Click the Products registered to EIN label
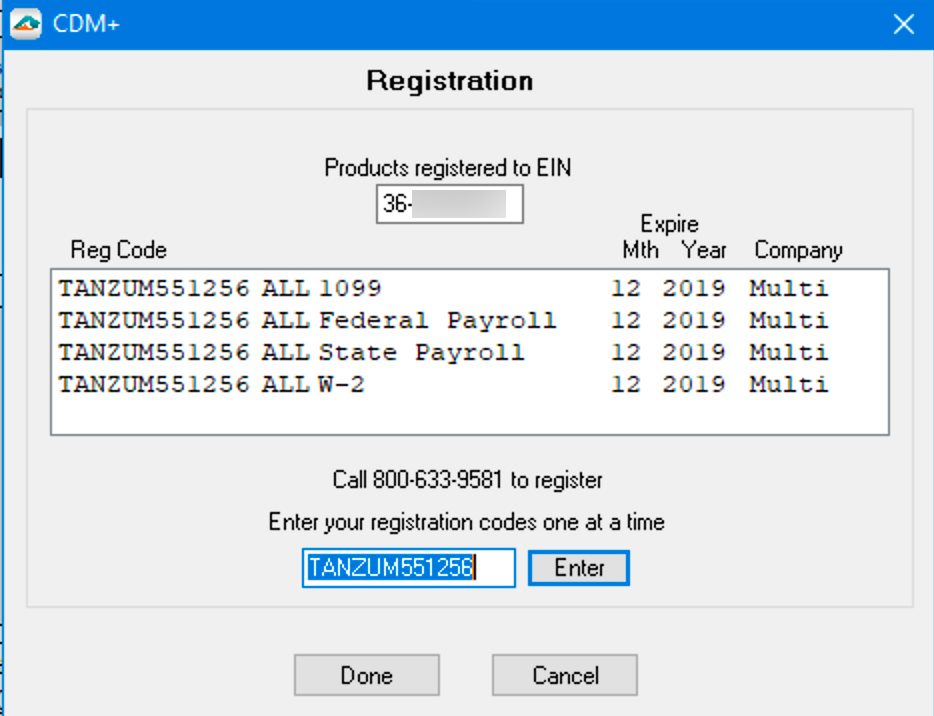Viewport: 934px width, 716px height. click(x=448, y=168)
